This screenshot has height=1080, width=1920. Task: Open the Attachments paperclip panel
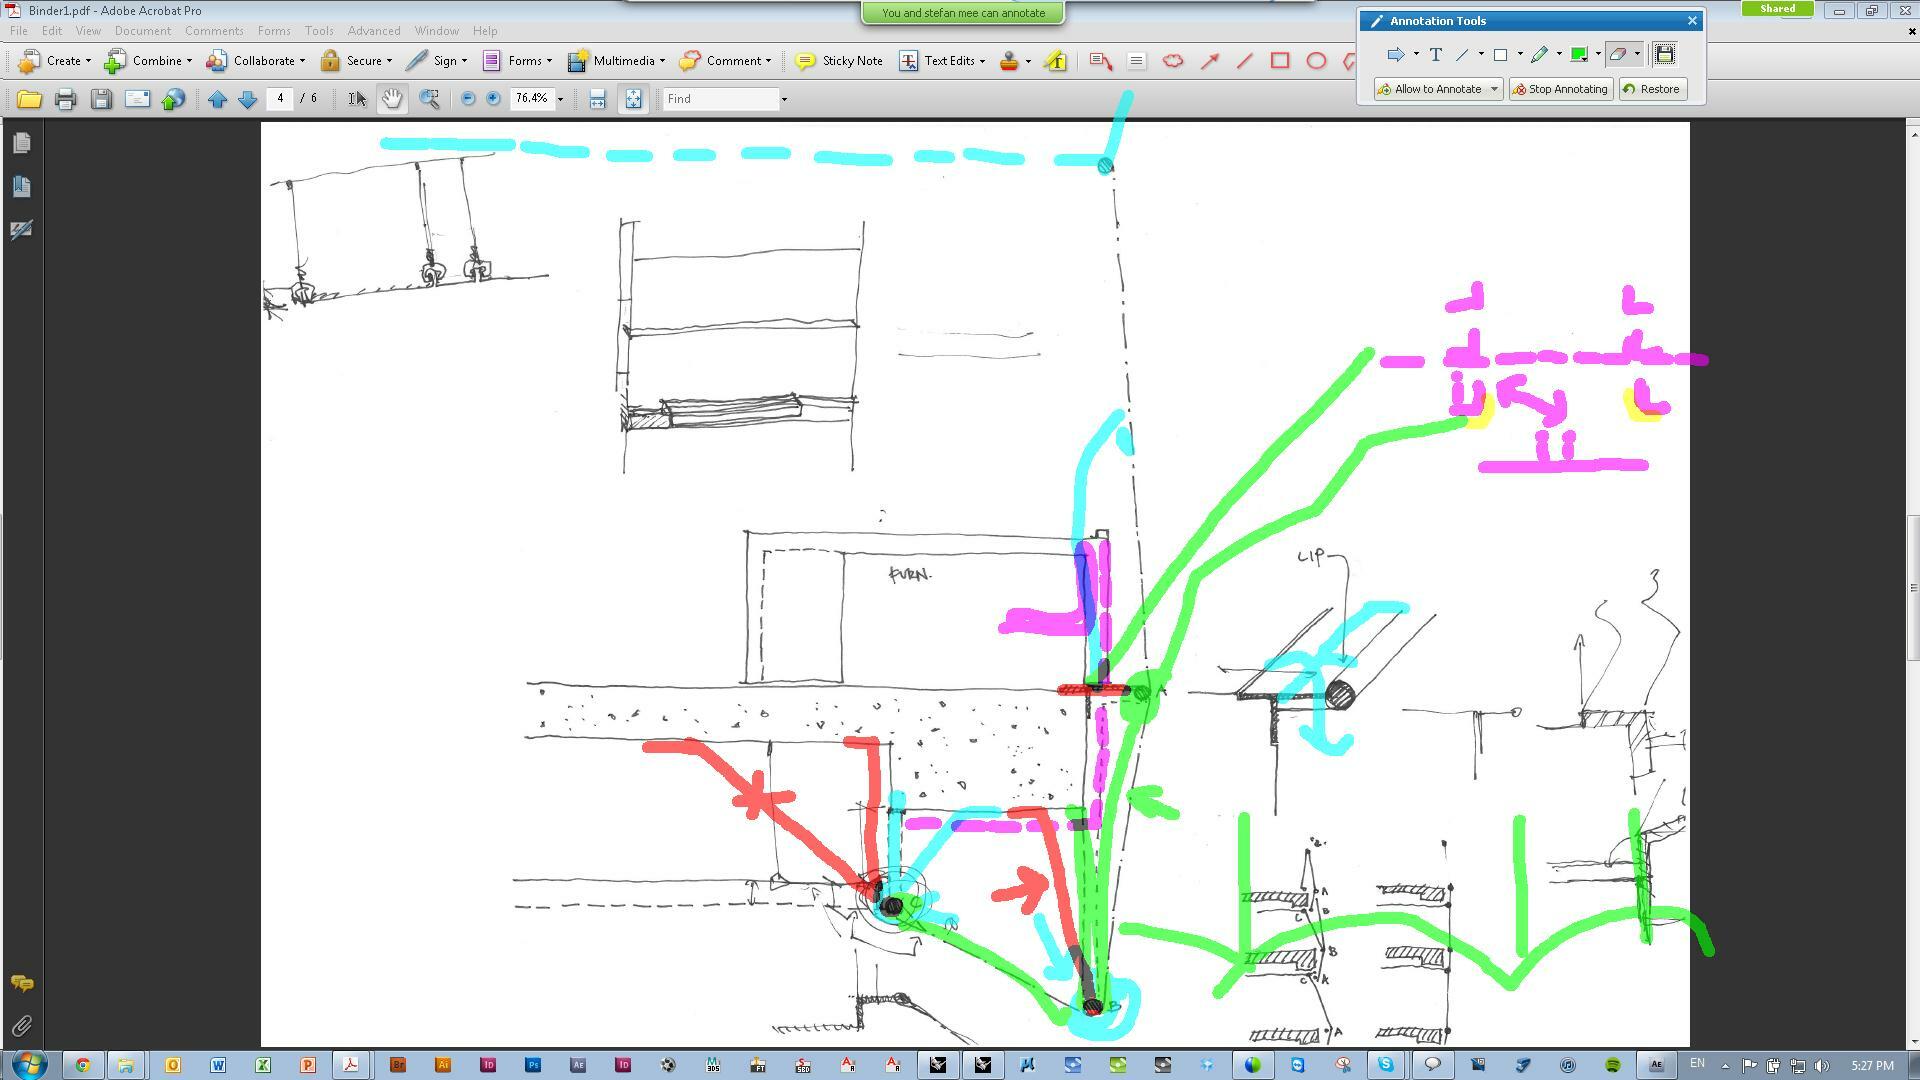[x=21, y=1026]
